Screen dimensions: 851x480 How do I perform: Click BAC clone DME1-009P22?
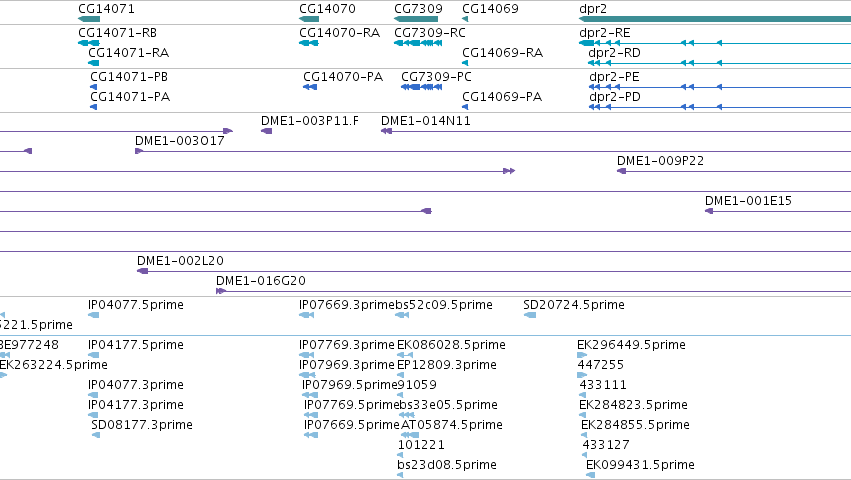point(661,161)
